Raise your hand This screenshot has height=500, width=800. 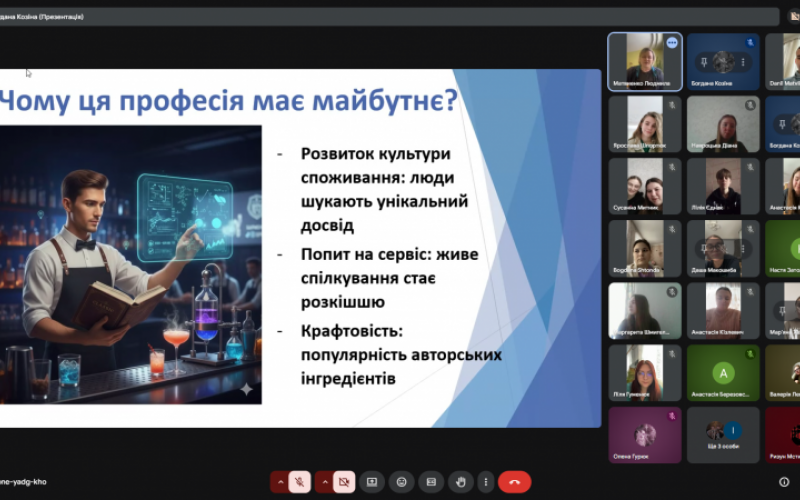[460, 482]
